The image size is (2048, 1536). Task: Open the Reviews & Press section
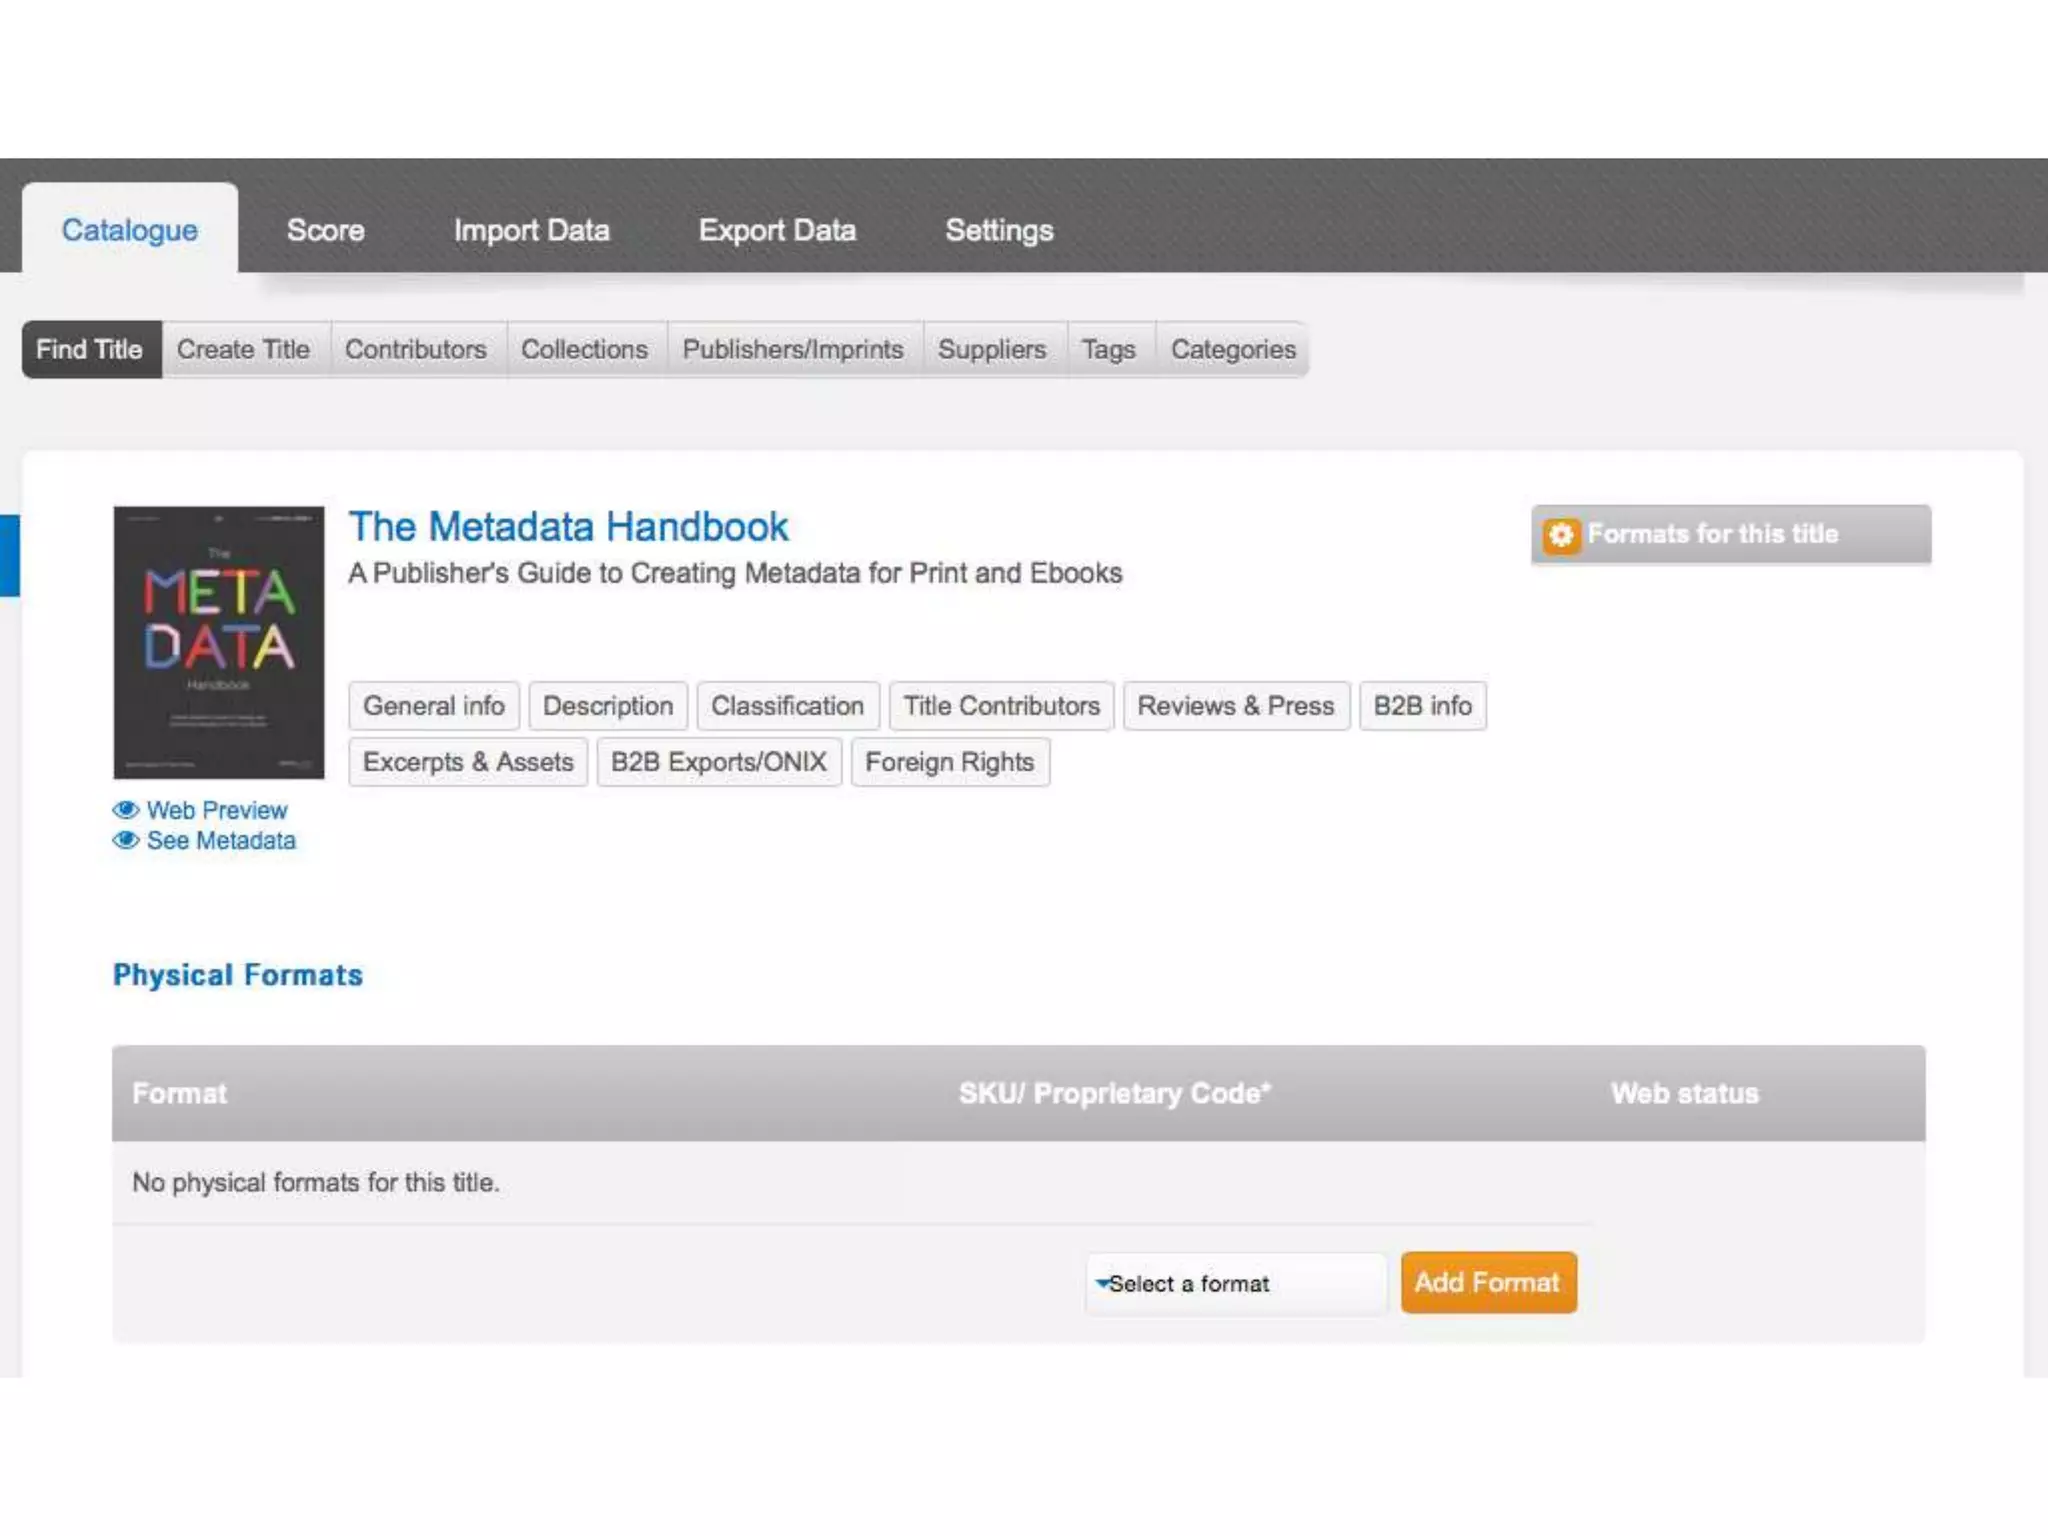(1235, 706)
